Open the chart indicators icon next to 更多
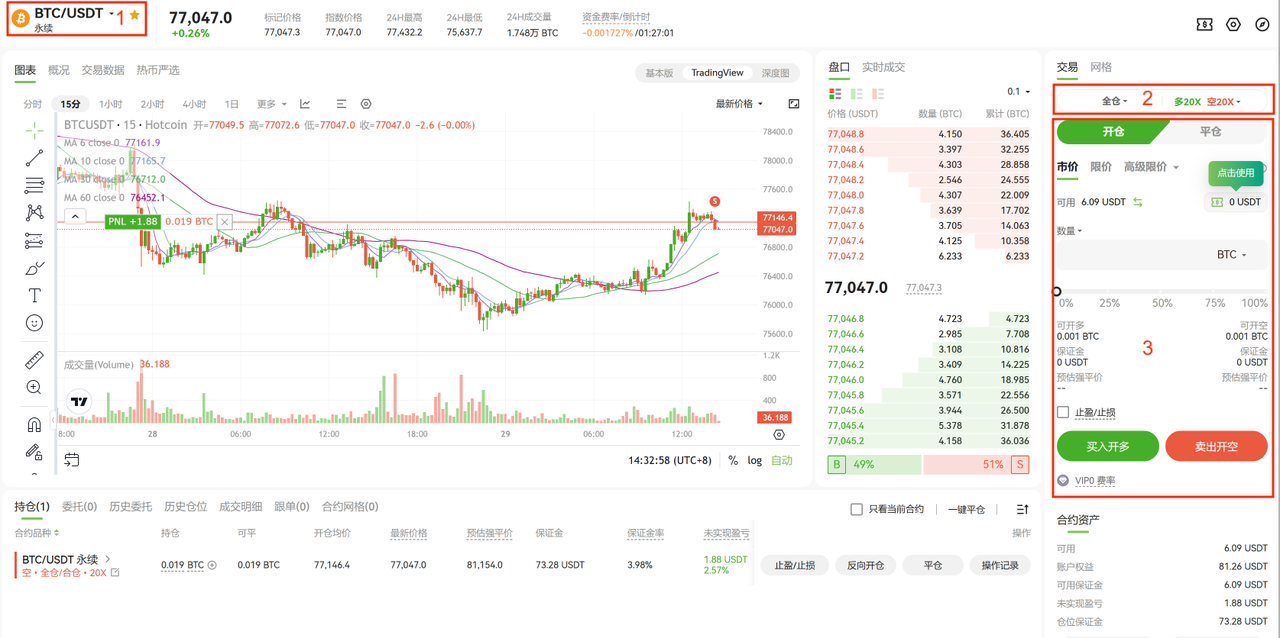The height and width of the screenshot is (638, 1280). [305, 104]
